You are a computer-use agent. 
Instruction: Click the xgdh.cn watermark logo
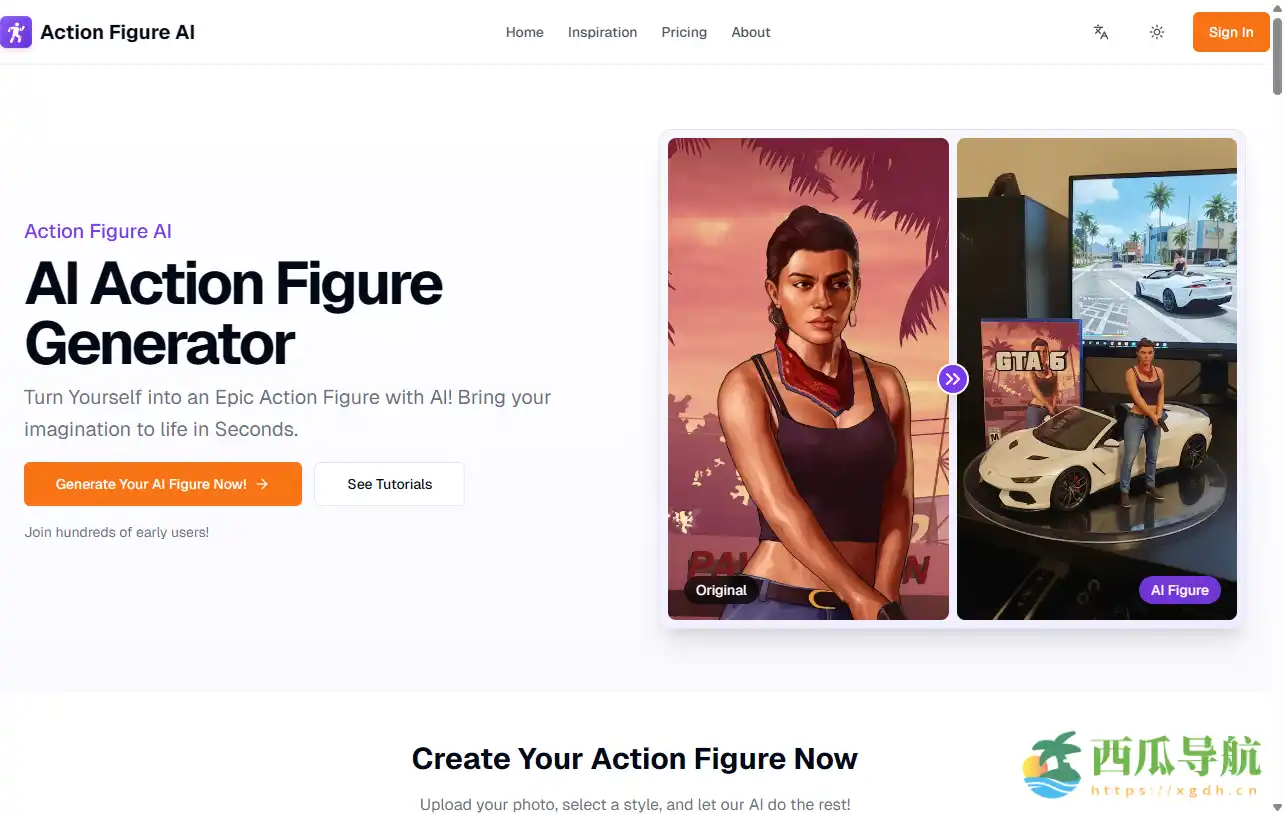(x=1141, y=765)
